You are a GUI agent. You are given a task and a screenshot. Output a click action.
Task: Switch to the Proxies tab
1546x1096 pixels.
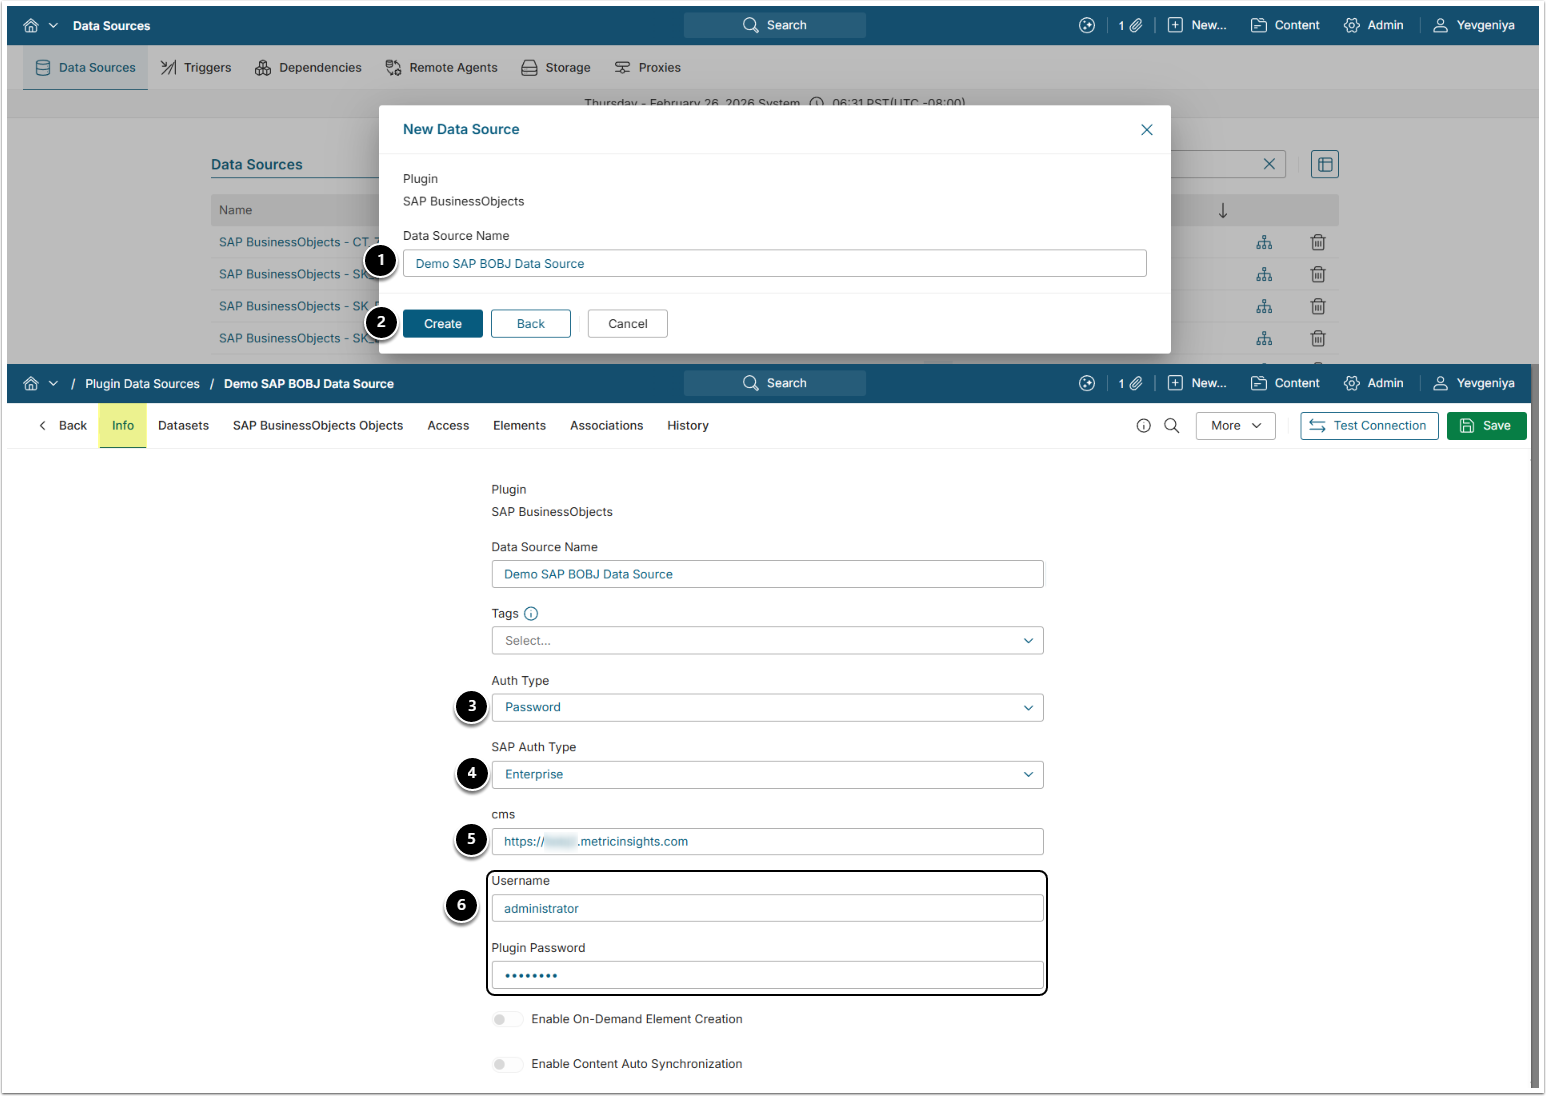[x=647, y=68]
